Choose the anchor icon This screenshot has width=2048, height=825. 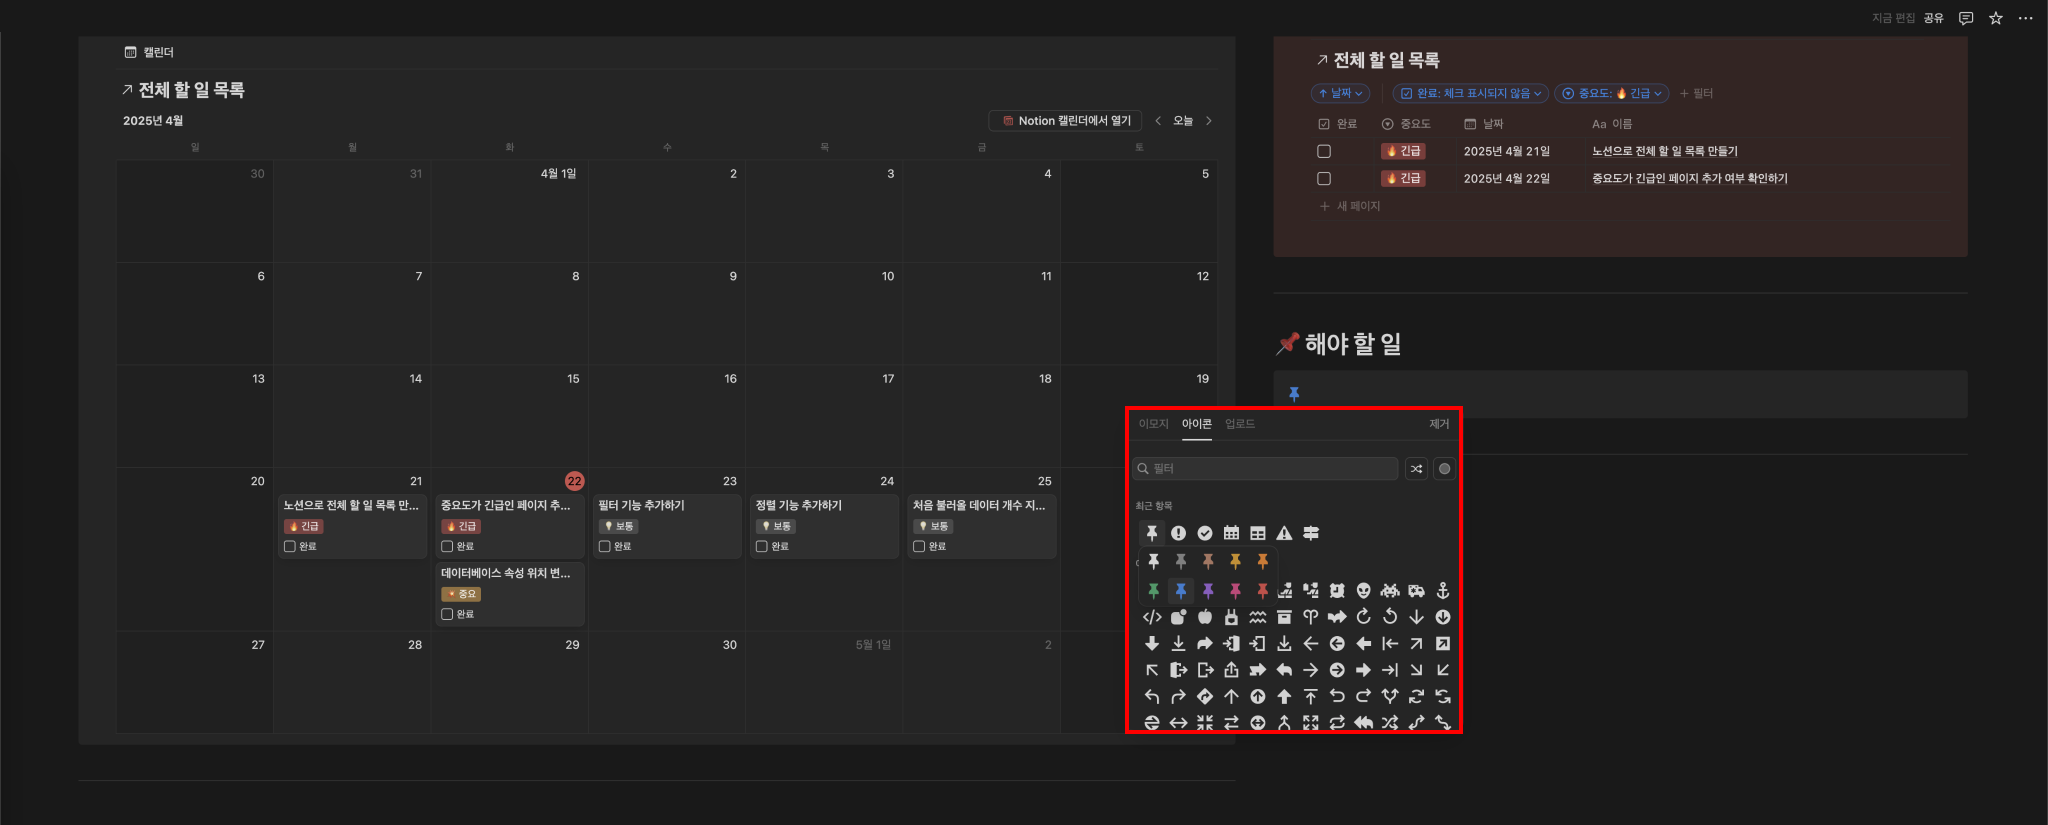pyautogui.click(x=1443, y=591)
